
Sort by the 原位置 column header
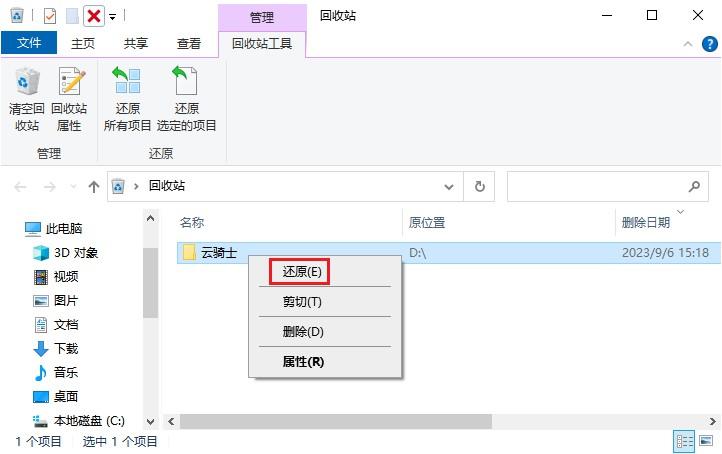coord(427,223)
